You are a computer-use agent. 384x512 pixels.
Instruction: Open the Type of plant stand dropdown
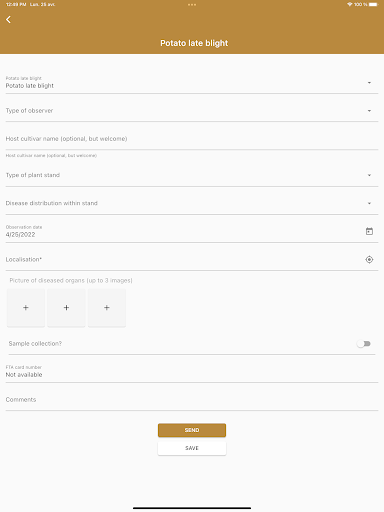(192, 175)
